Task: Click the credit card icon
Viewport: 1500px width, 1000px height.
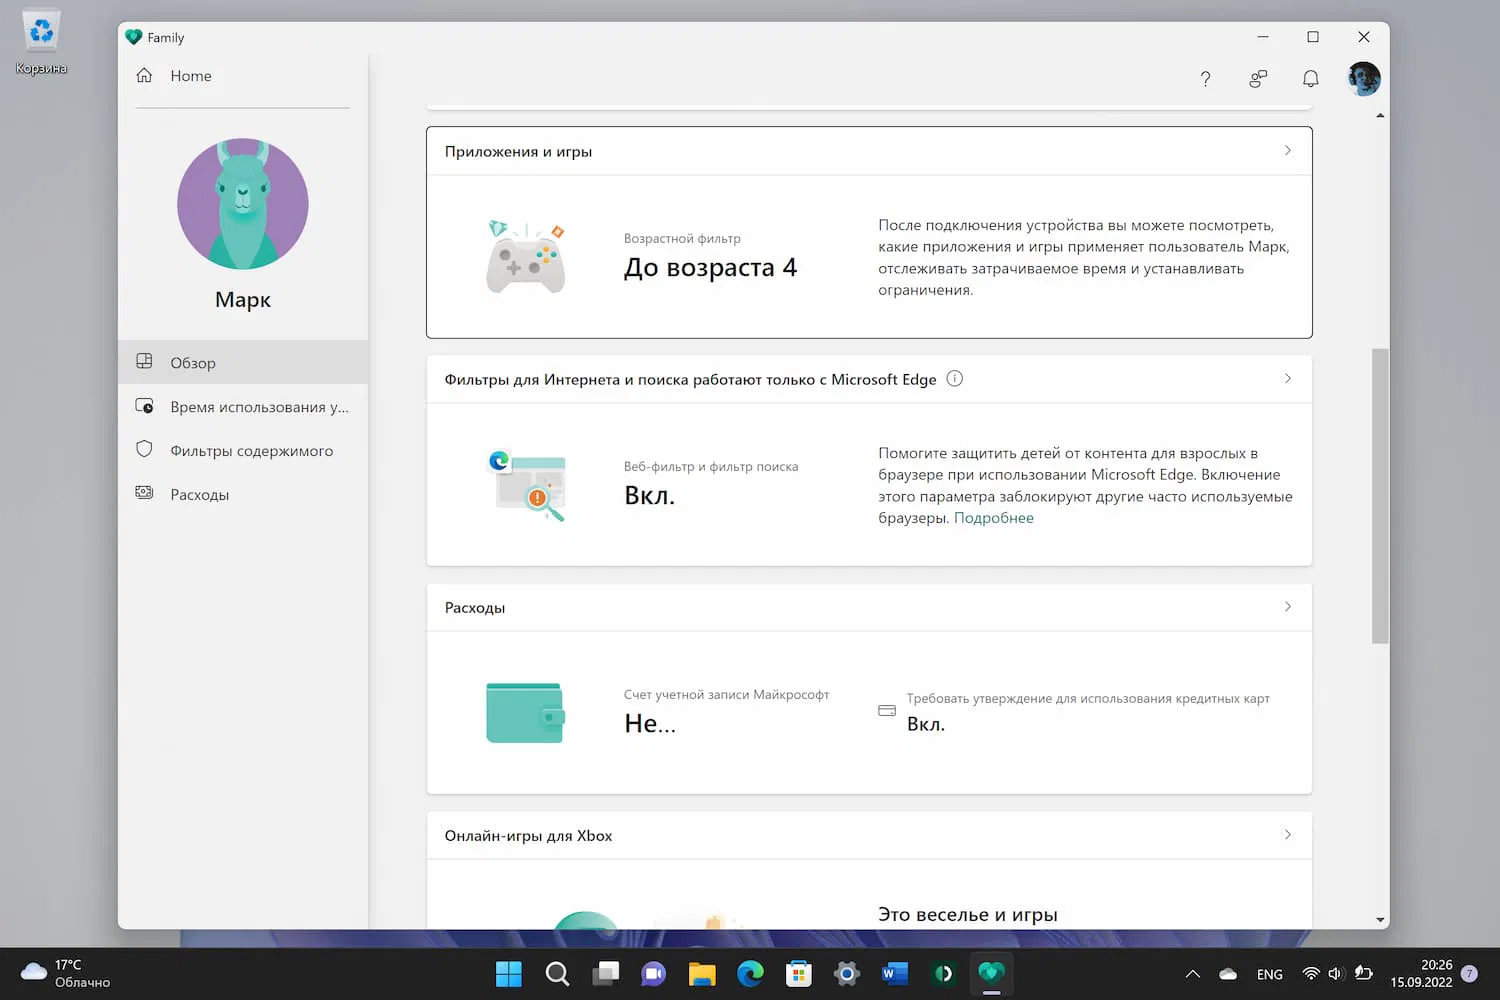Action: [x=887, y=711]
